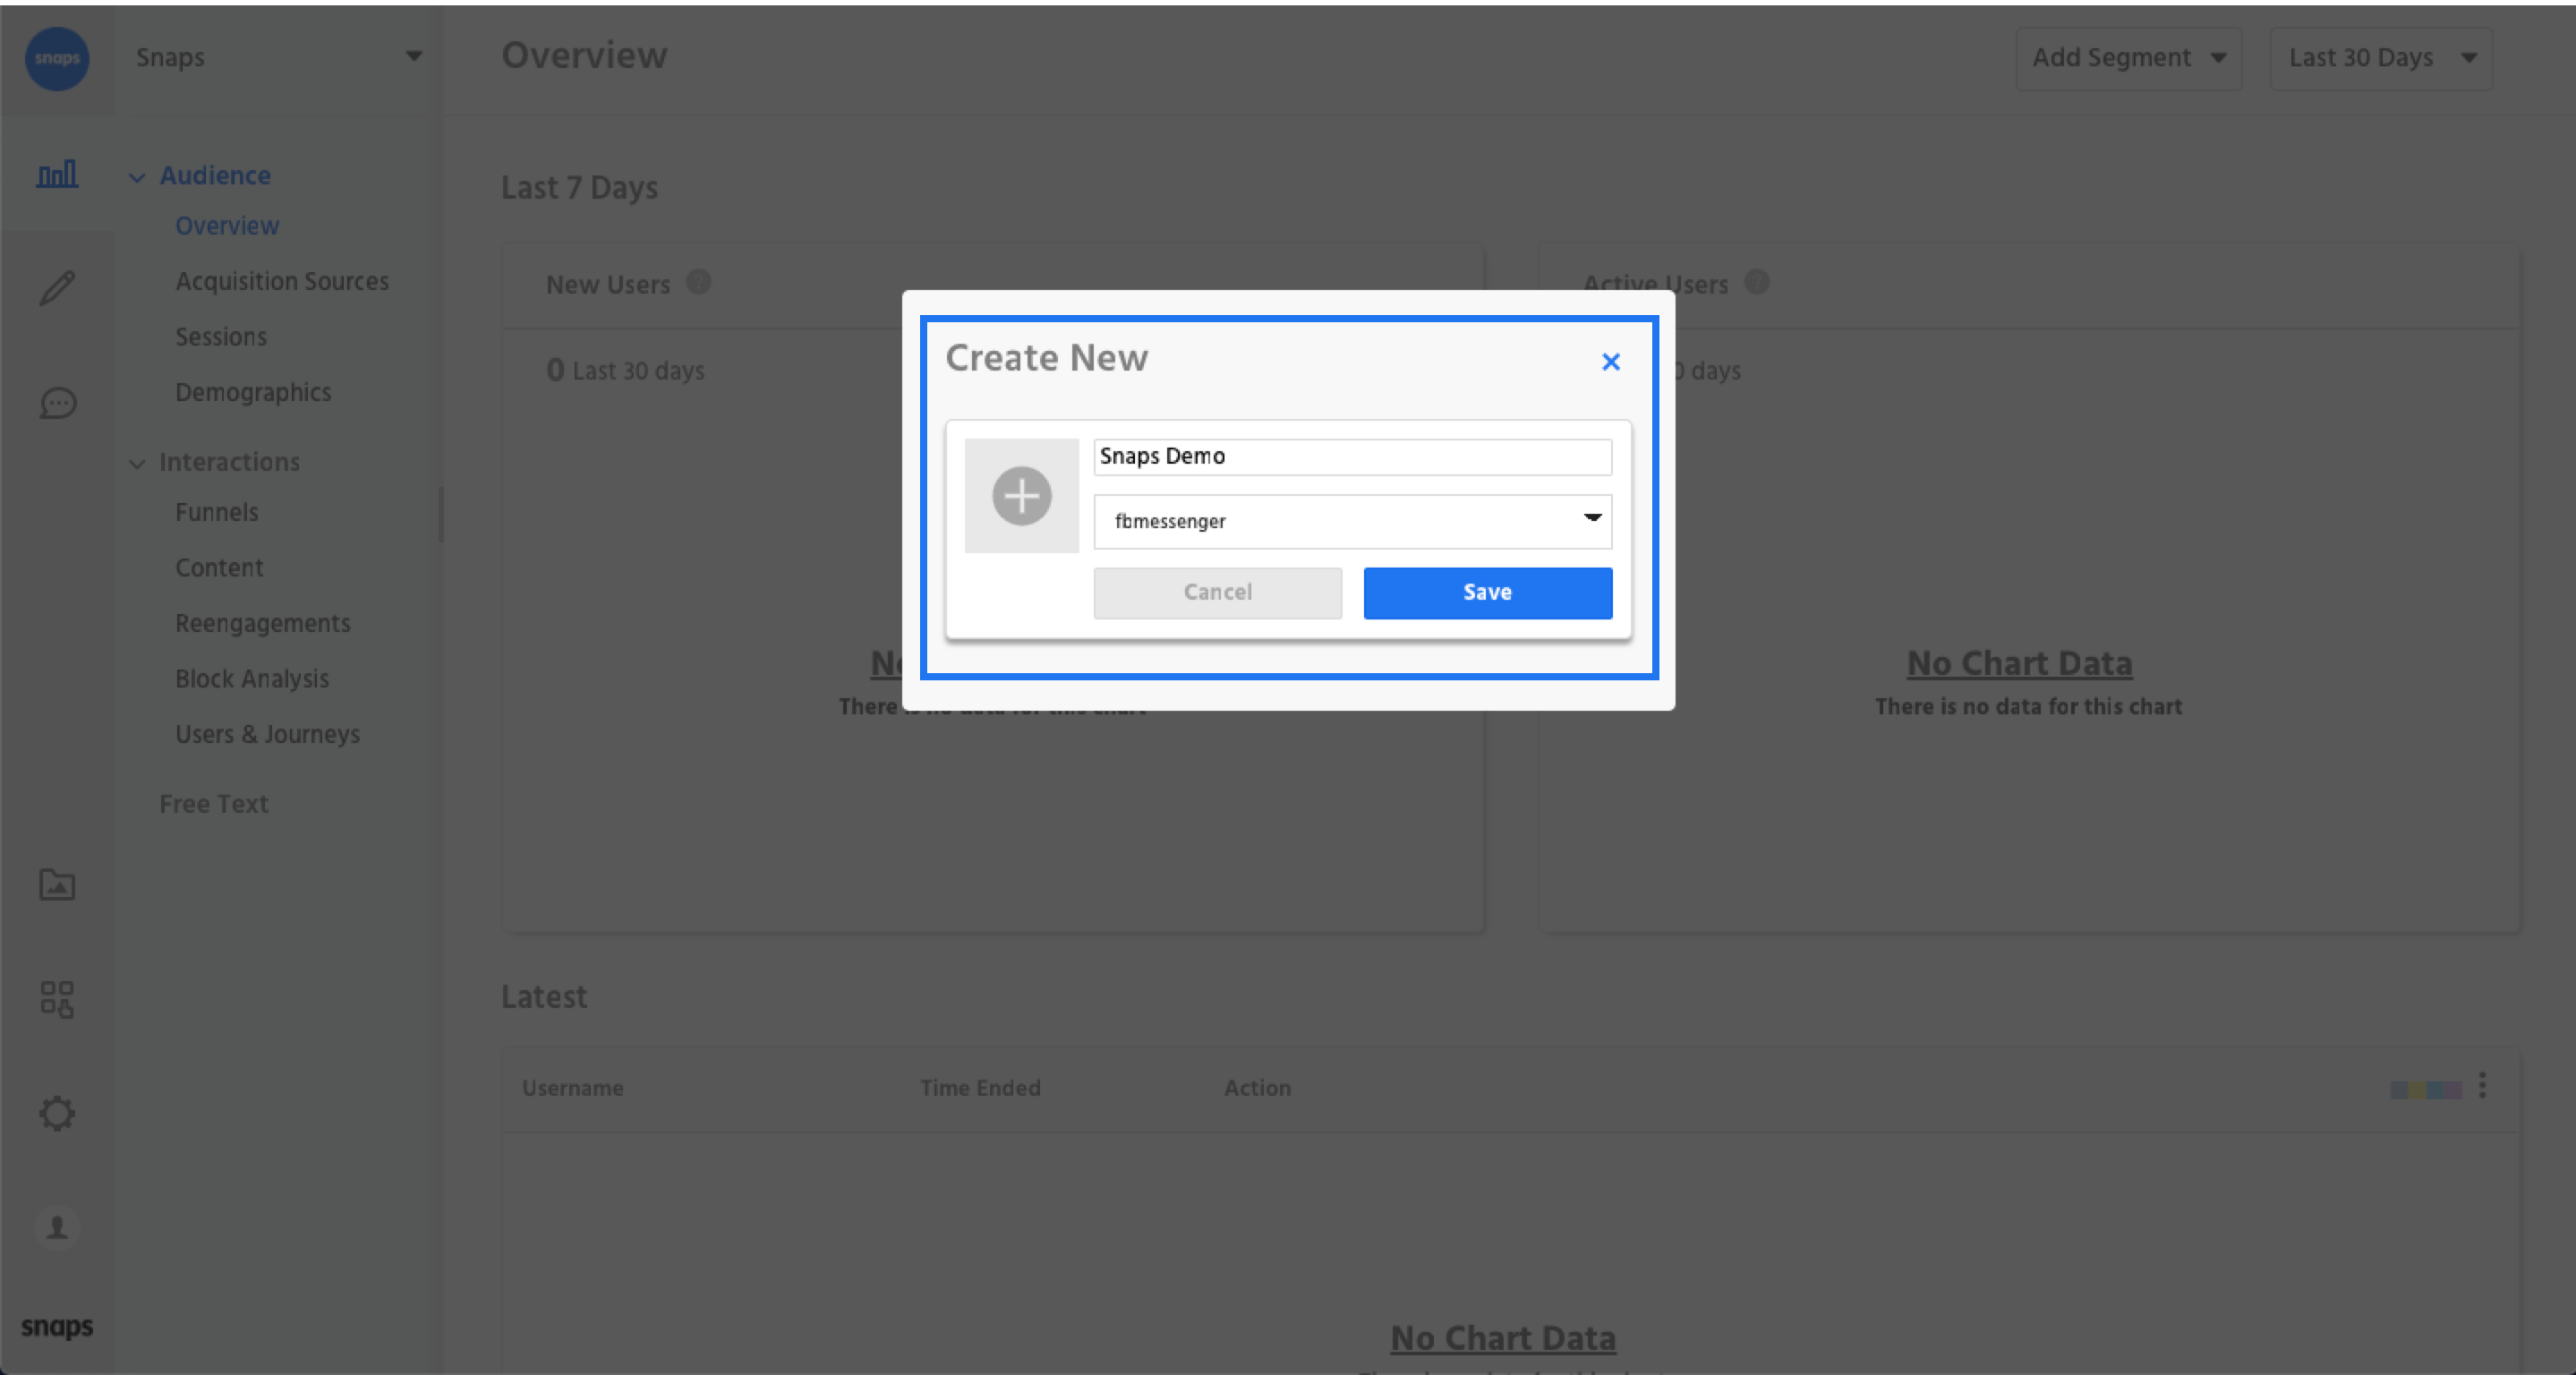Collapse the Audience tree section

(x=138, y=177)
